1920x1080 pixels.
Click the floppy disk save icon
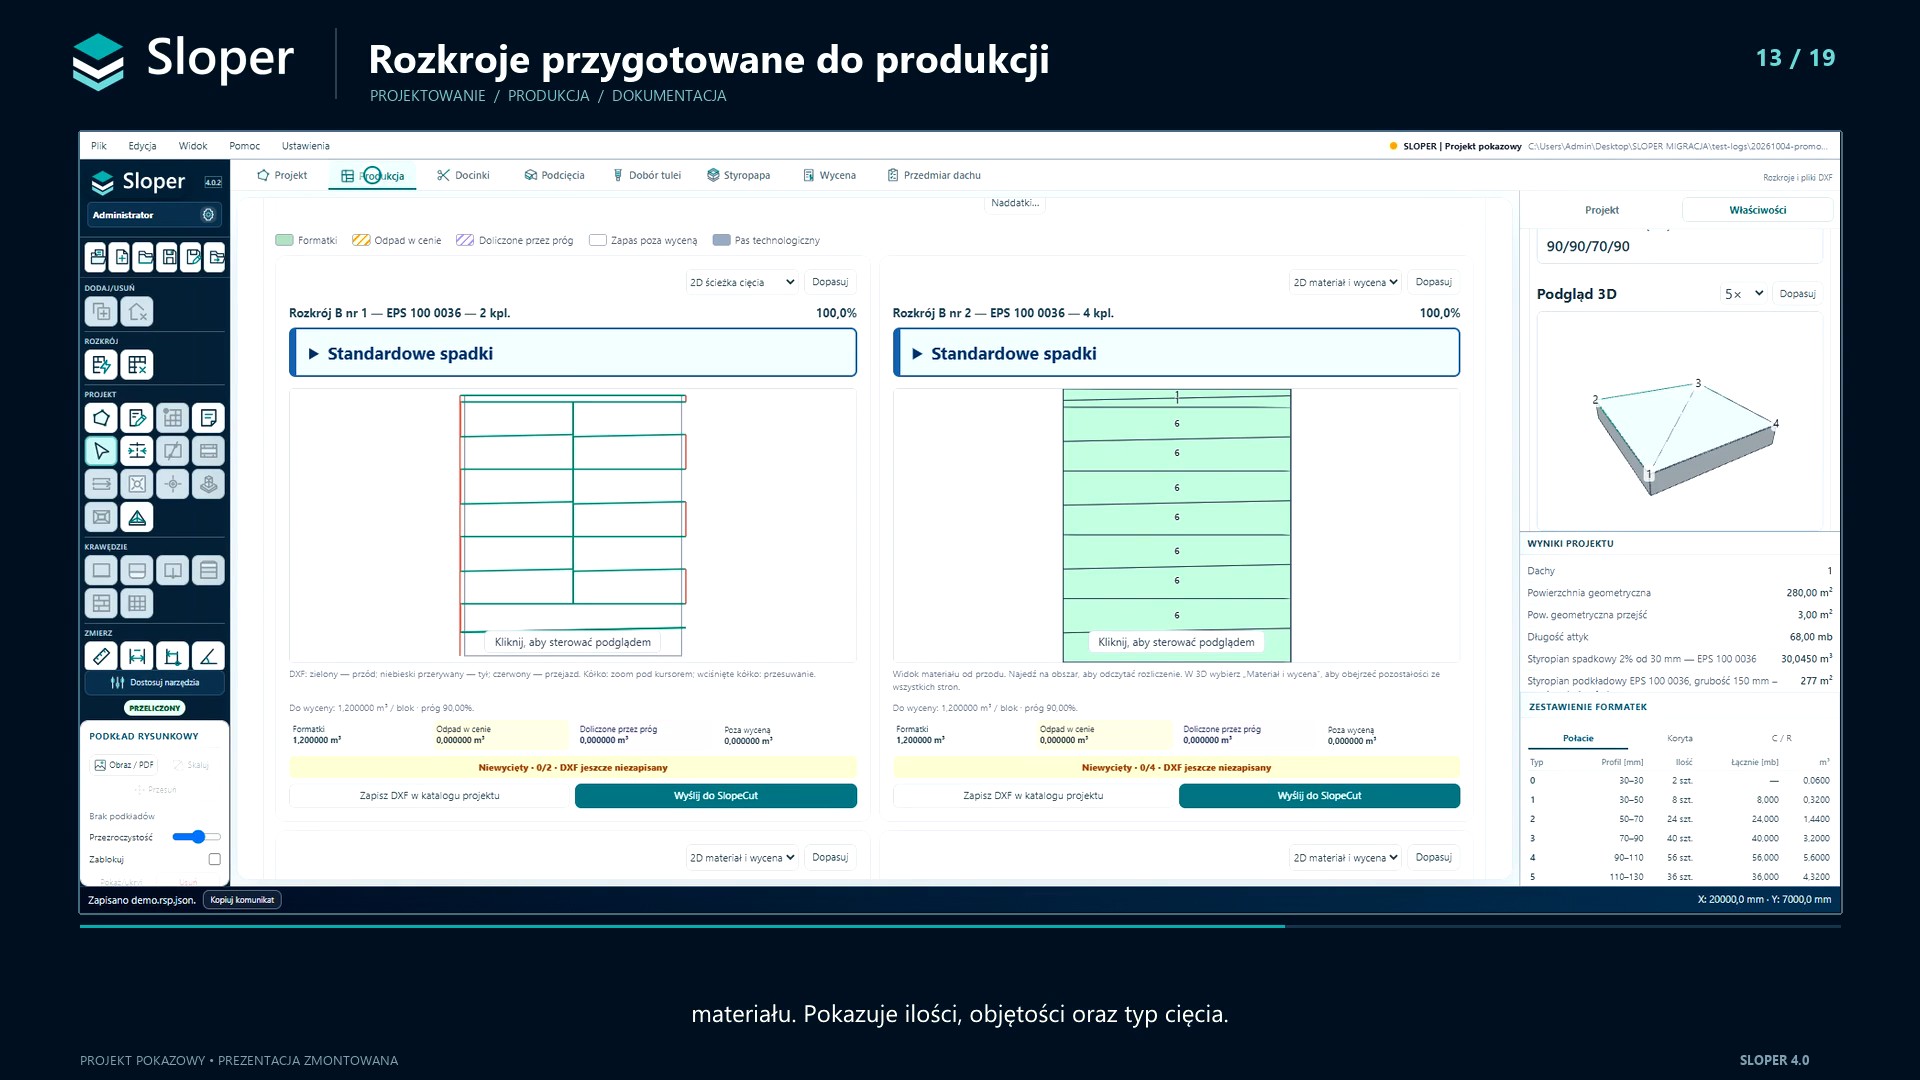click(x=169, y=257)
